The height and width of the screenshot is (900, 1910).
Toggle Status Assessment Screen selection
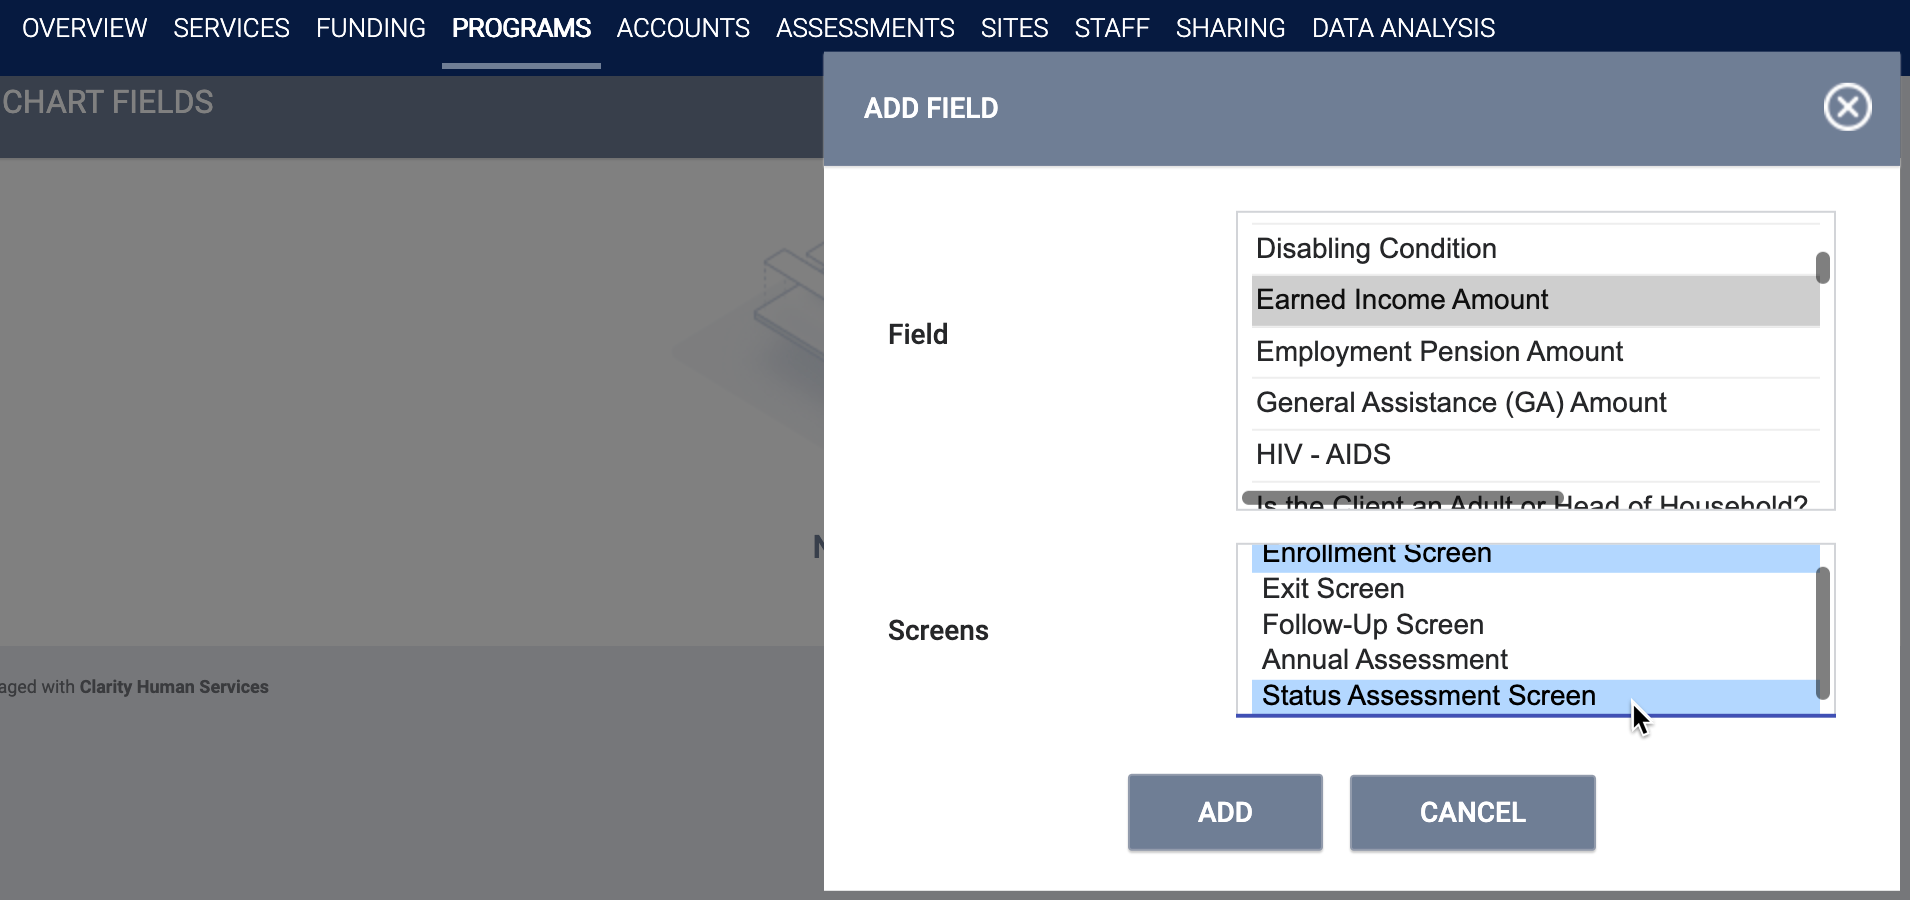click(1535, 696)
